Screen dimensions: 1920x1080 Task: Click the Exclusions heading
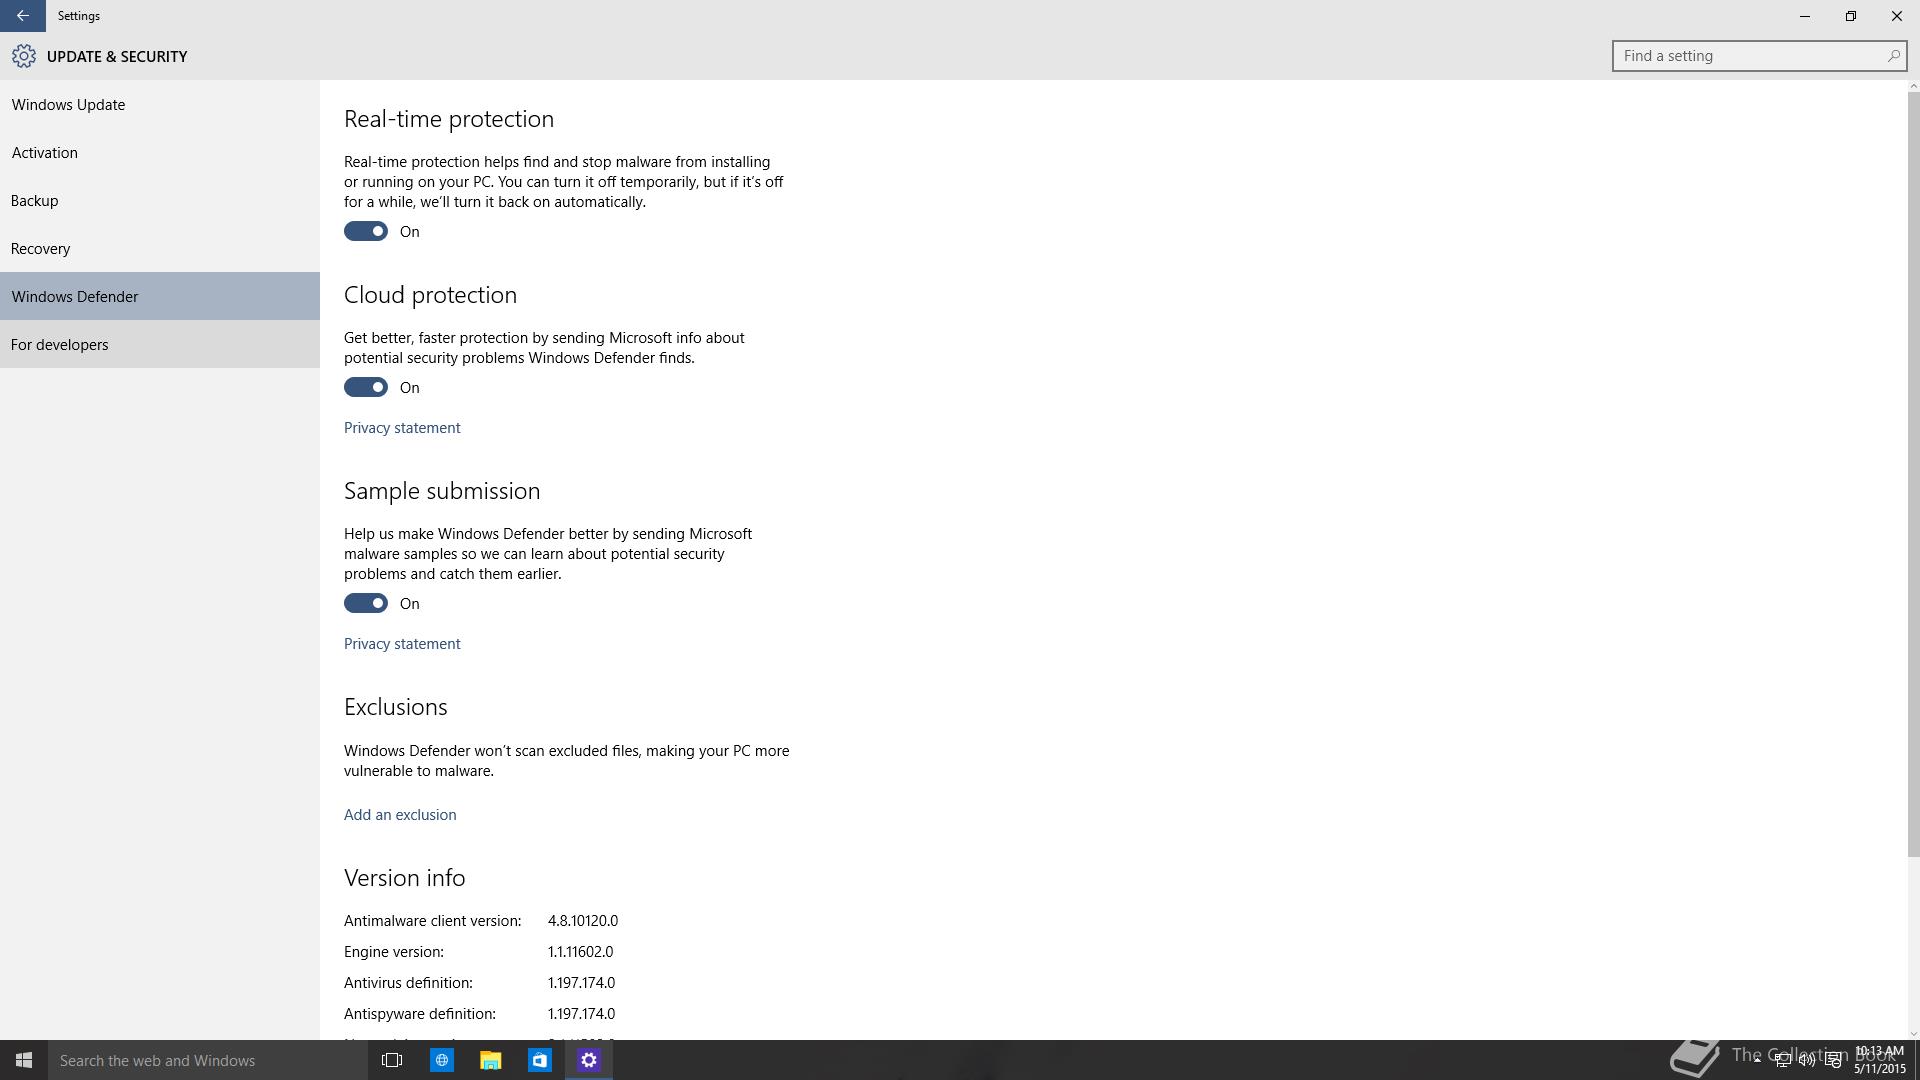[x=395, y=707]
